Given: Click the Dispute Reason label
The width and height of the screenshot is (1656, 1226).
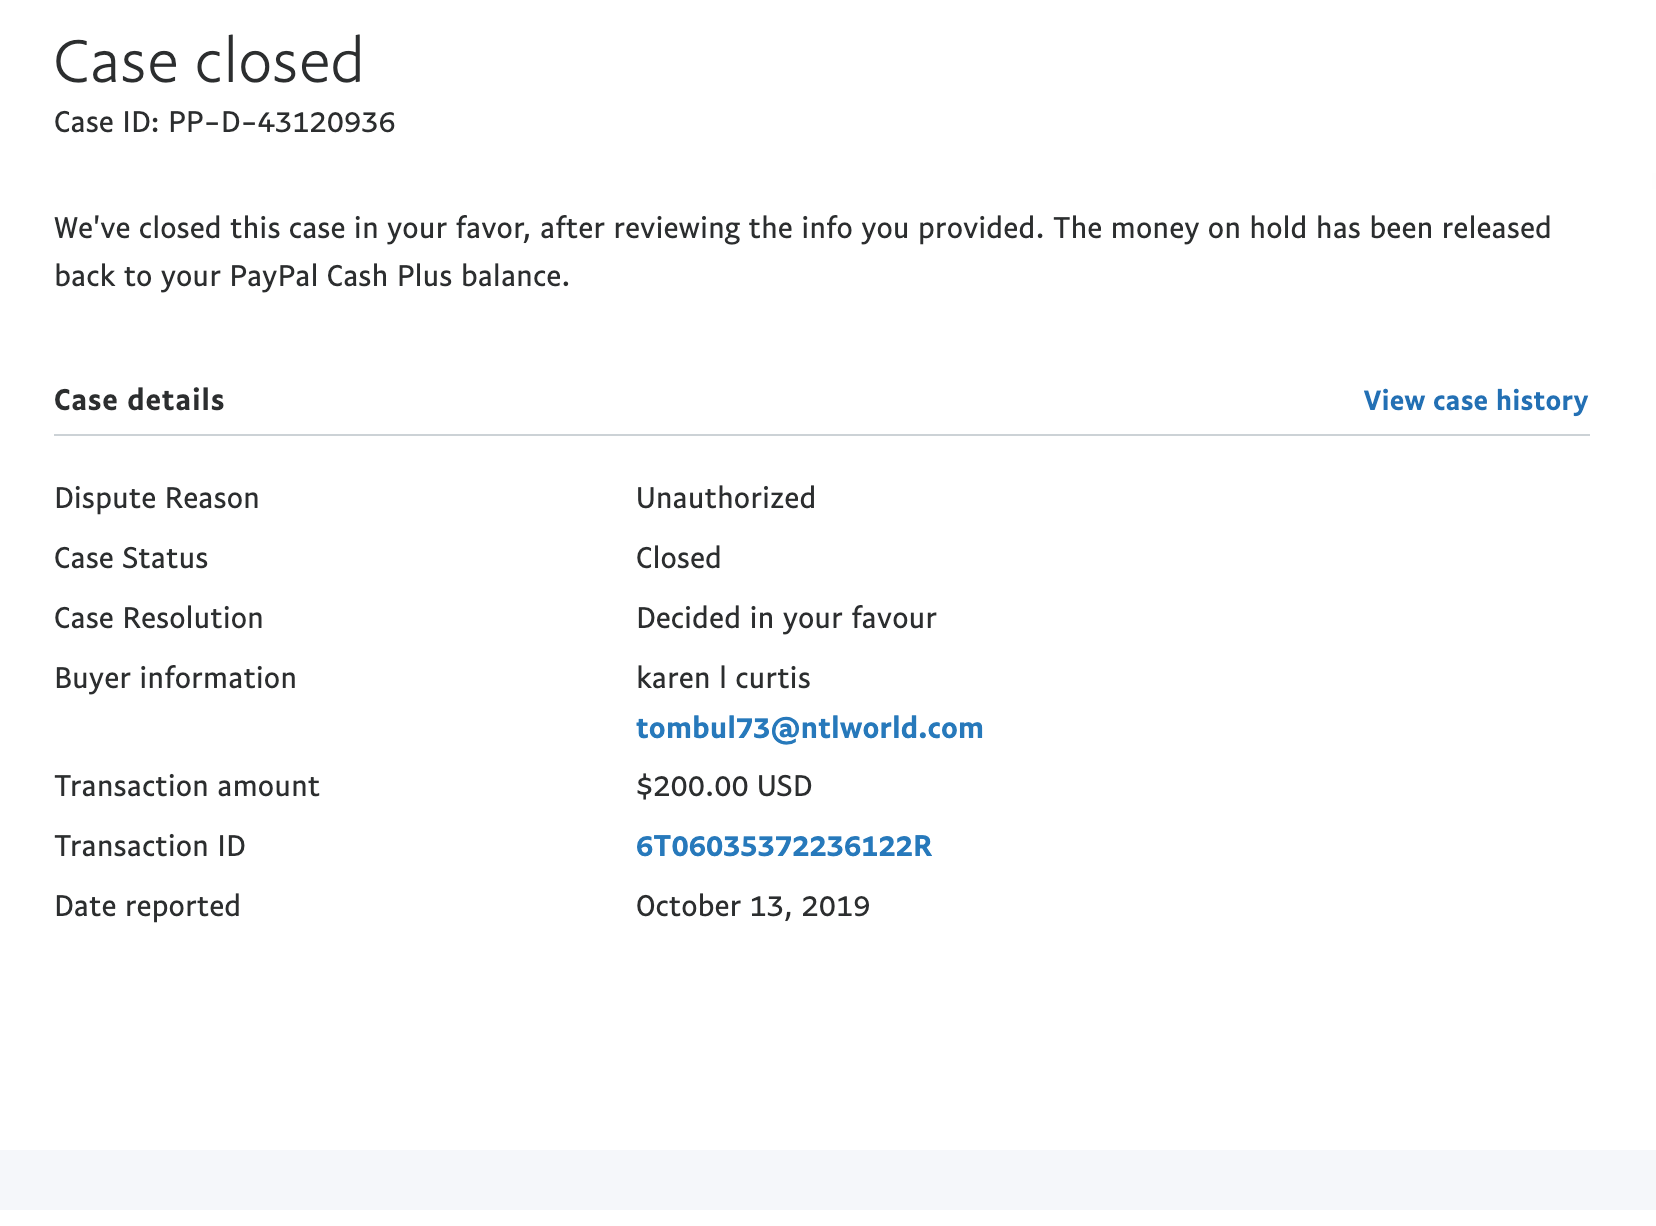Looking at the screenshot, I should 157,498.
